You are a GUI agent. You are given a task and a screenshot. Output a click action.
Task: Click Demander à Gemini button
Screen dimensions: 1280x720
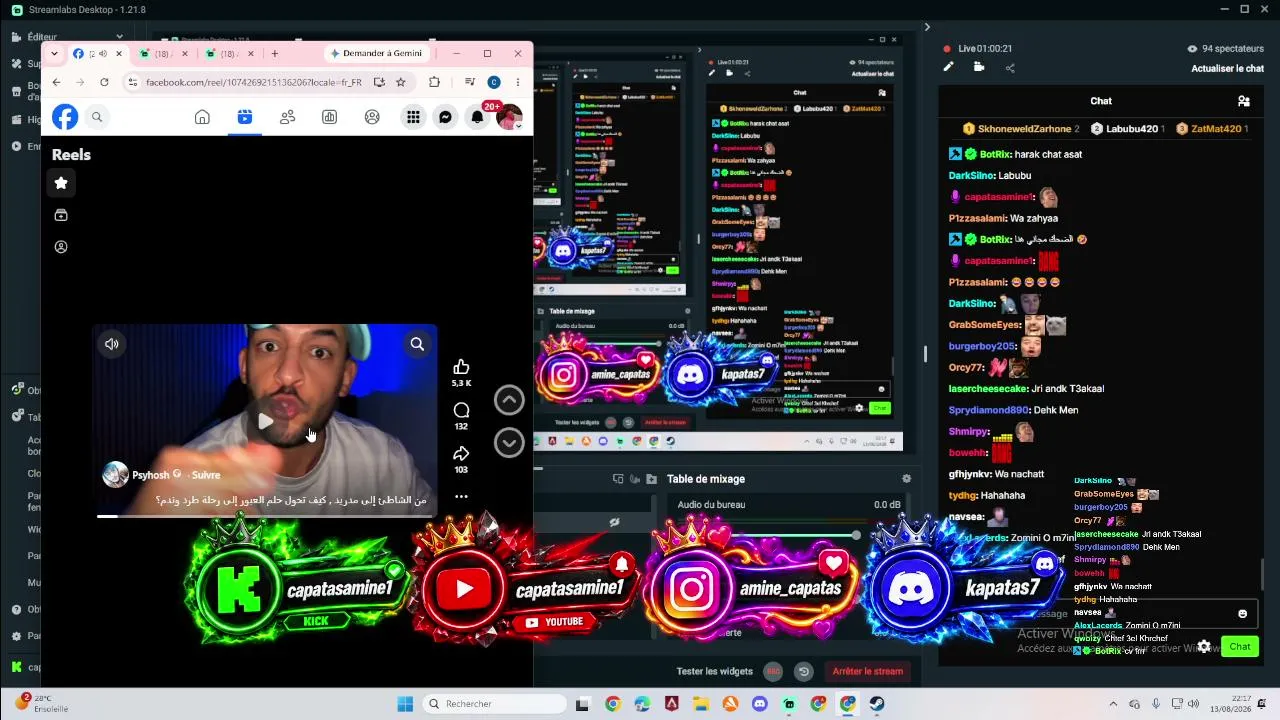[376, 53]
